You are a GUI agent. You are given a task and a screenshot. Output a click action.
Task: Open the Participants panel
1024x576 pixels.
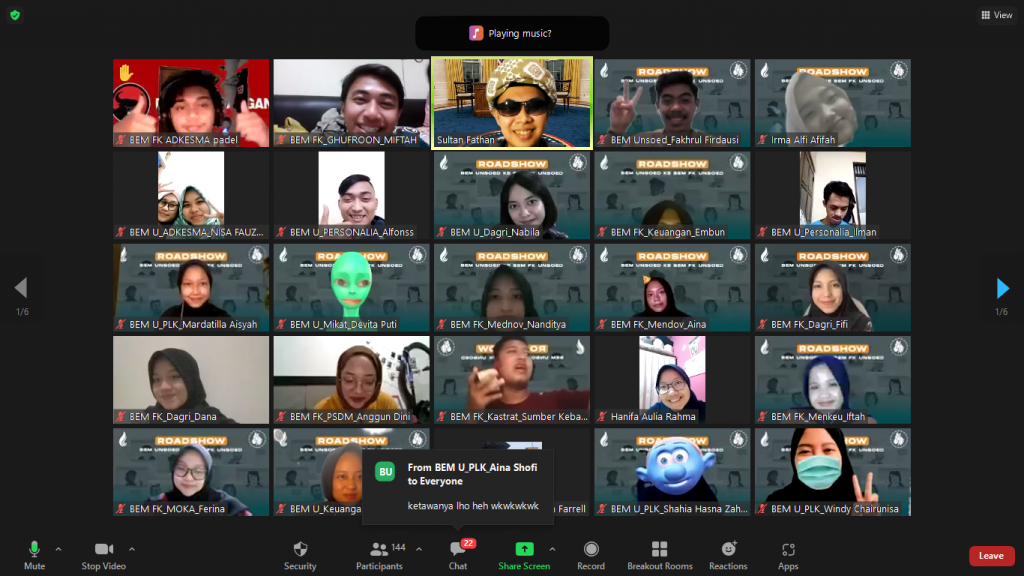(x=379, y=550)
